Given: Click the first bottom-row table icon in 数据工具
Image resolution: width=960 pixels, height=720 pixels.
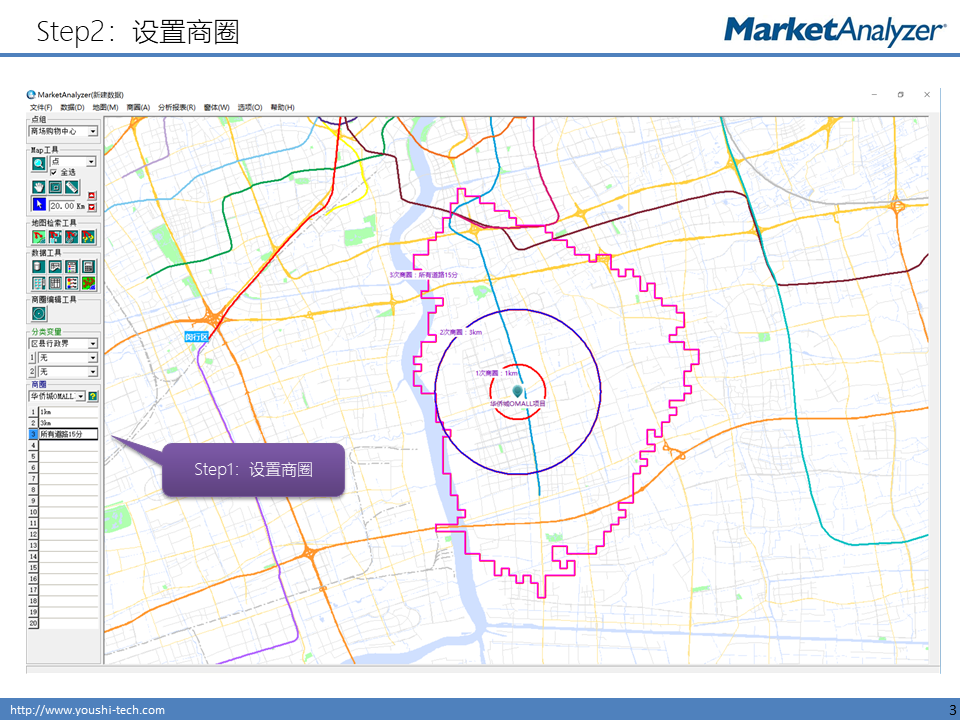Looking at the screenshot, I should (39, 283).
